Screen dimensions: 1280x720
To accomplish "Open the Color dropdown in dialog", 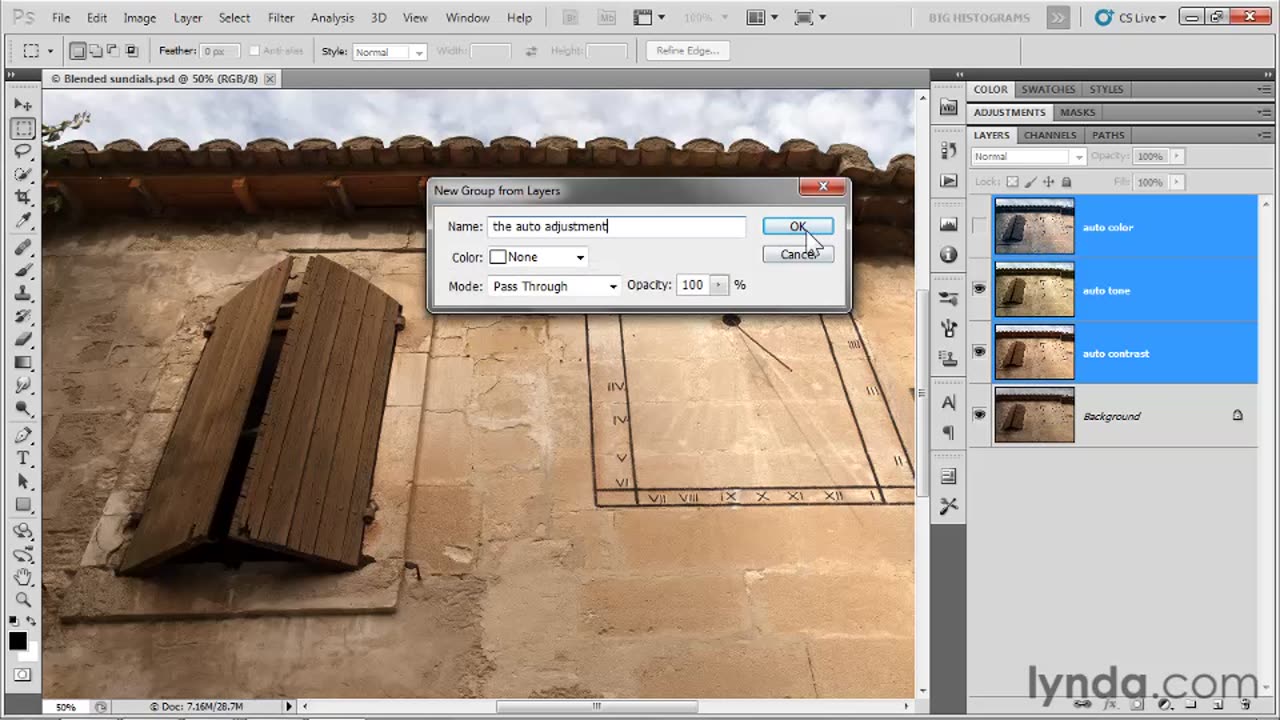I will point(538,257).
